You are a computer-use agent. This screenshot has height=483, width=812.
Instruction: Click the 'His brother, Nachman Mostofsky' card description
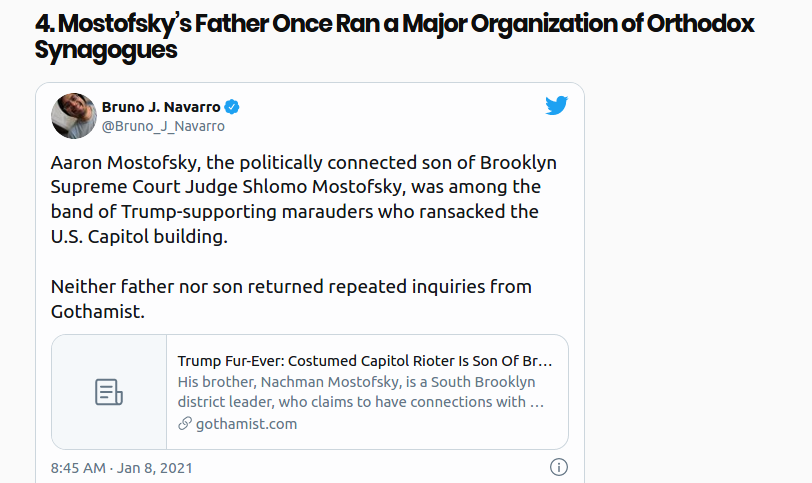(x=361, y=392)
